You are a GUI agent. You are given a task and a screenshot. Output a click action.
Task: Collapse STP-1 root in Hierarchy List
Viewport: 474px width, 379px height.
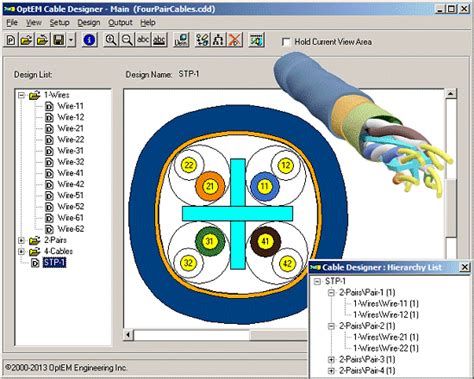pyautogui.click(x=317, y=282)
